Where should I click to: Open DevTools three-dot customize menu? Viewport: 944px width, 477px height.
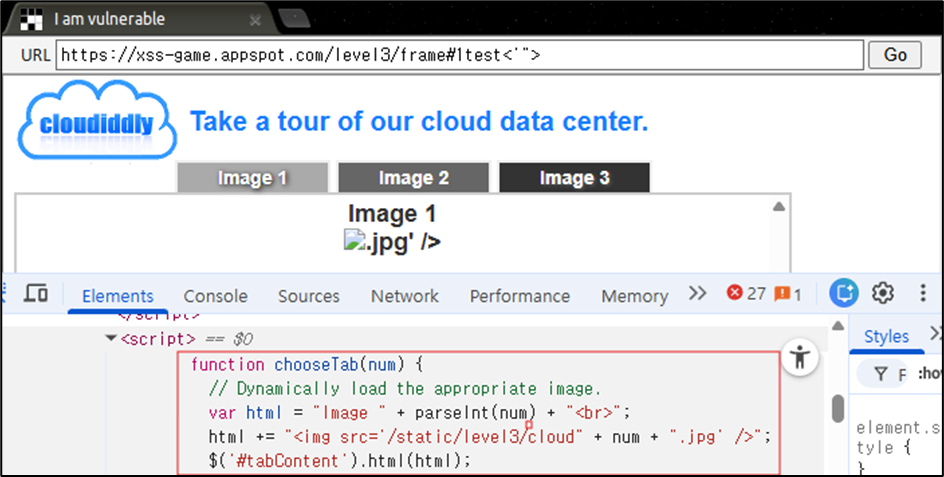click(x=922, y=293)
